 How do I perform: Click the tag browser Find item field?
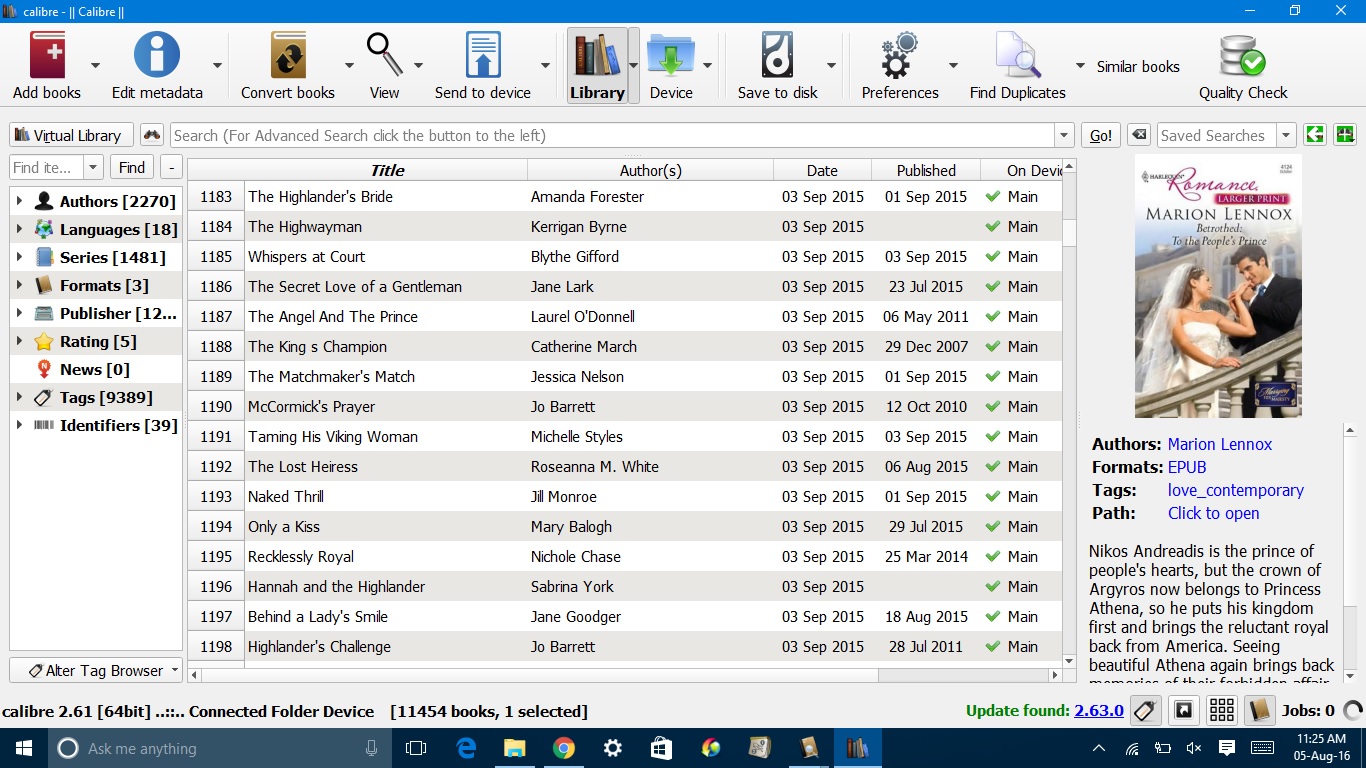(x=47, y=167)
